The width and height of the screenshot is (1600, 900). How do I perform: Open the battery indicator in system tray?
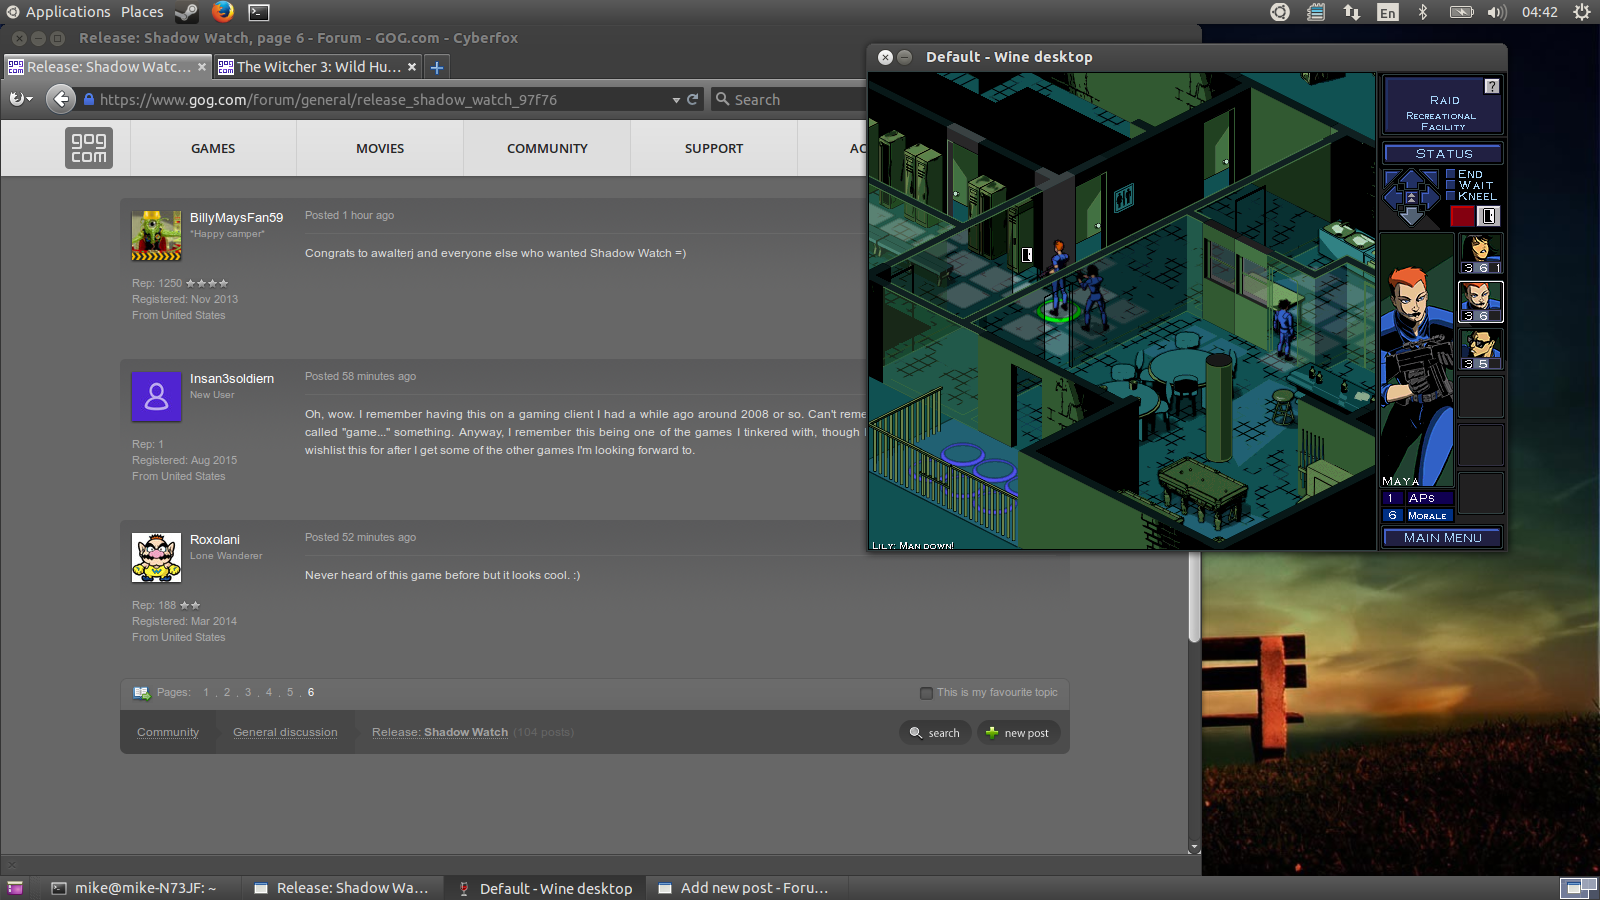(x=1461, y=12)
